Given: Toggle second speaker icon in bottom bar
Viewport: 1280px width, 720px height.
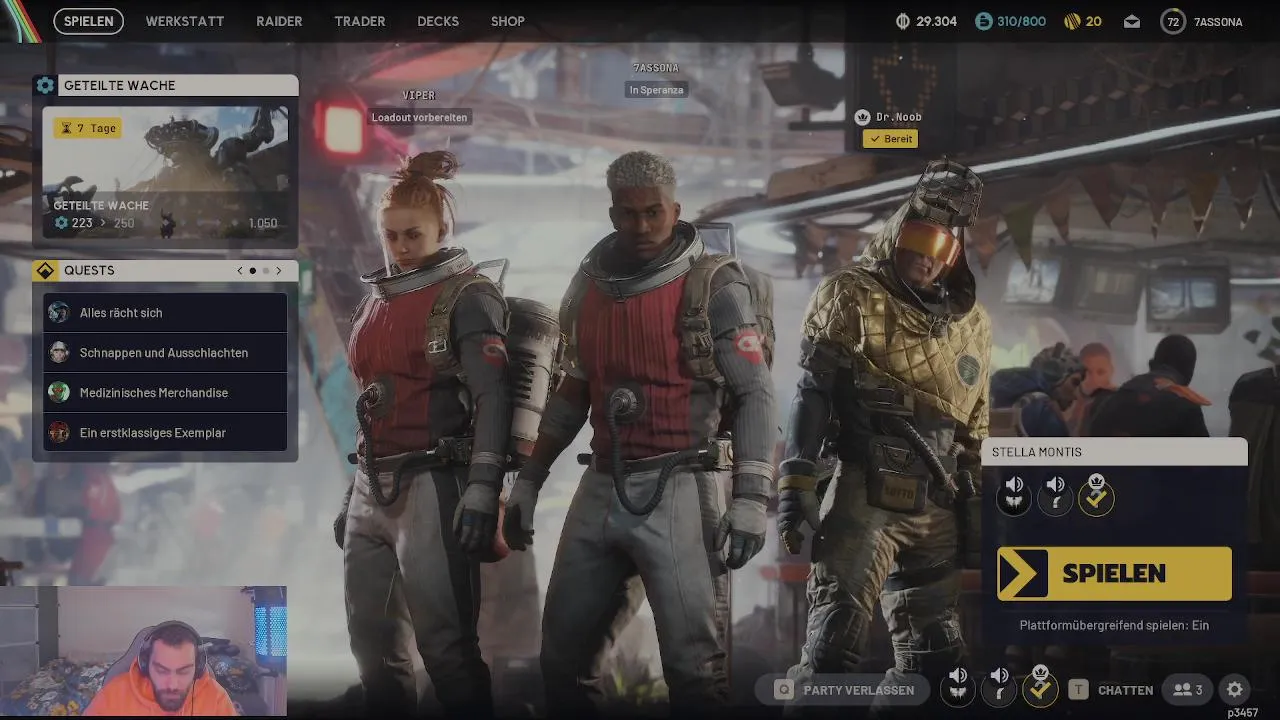Looking at the screenshot, I should click(999, 688).
